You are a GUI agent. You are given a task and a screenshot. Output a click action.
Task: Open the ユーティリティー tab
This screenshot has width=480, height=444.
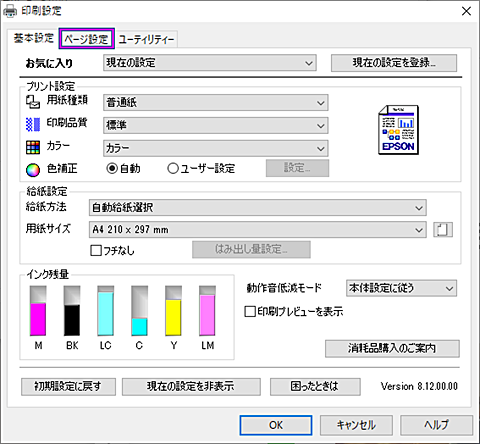click(x=146, y=40)
